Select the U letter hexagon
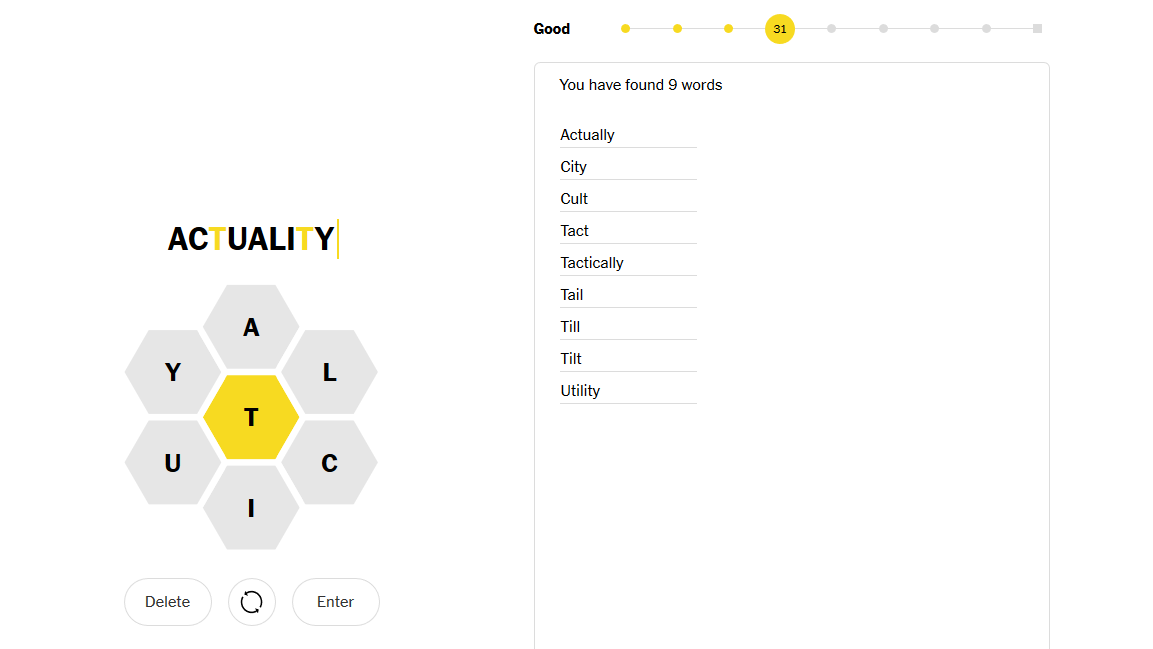The image size is (1153, 649). click(x=173, y=462)
